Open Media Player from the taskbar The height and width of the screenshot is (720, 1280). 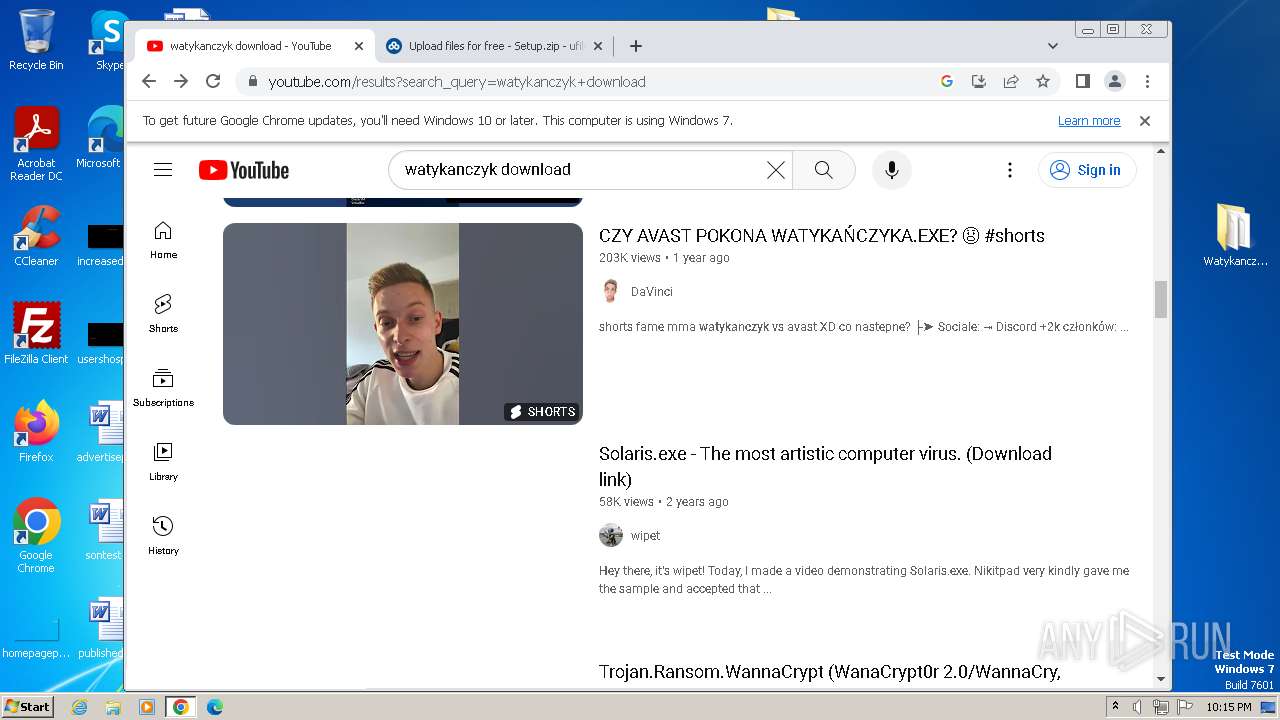[147, 707]
